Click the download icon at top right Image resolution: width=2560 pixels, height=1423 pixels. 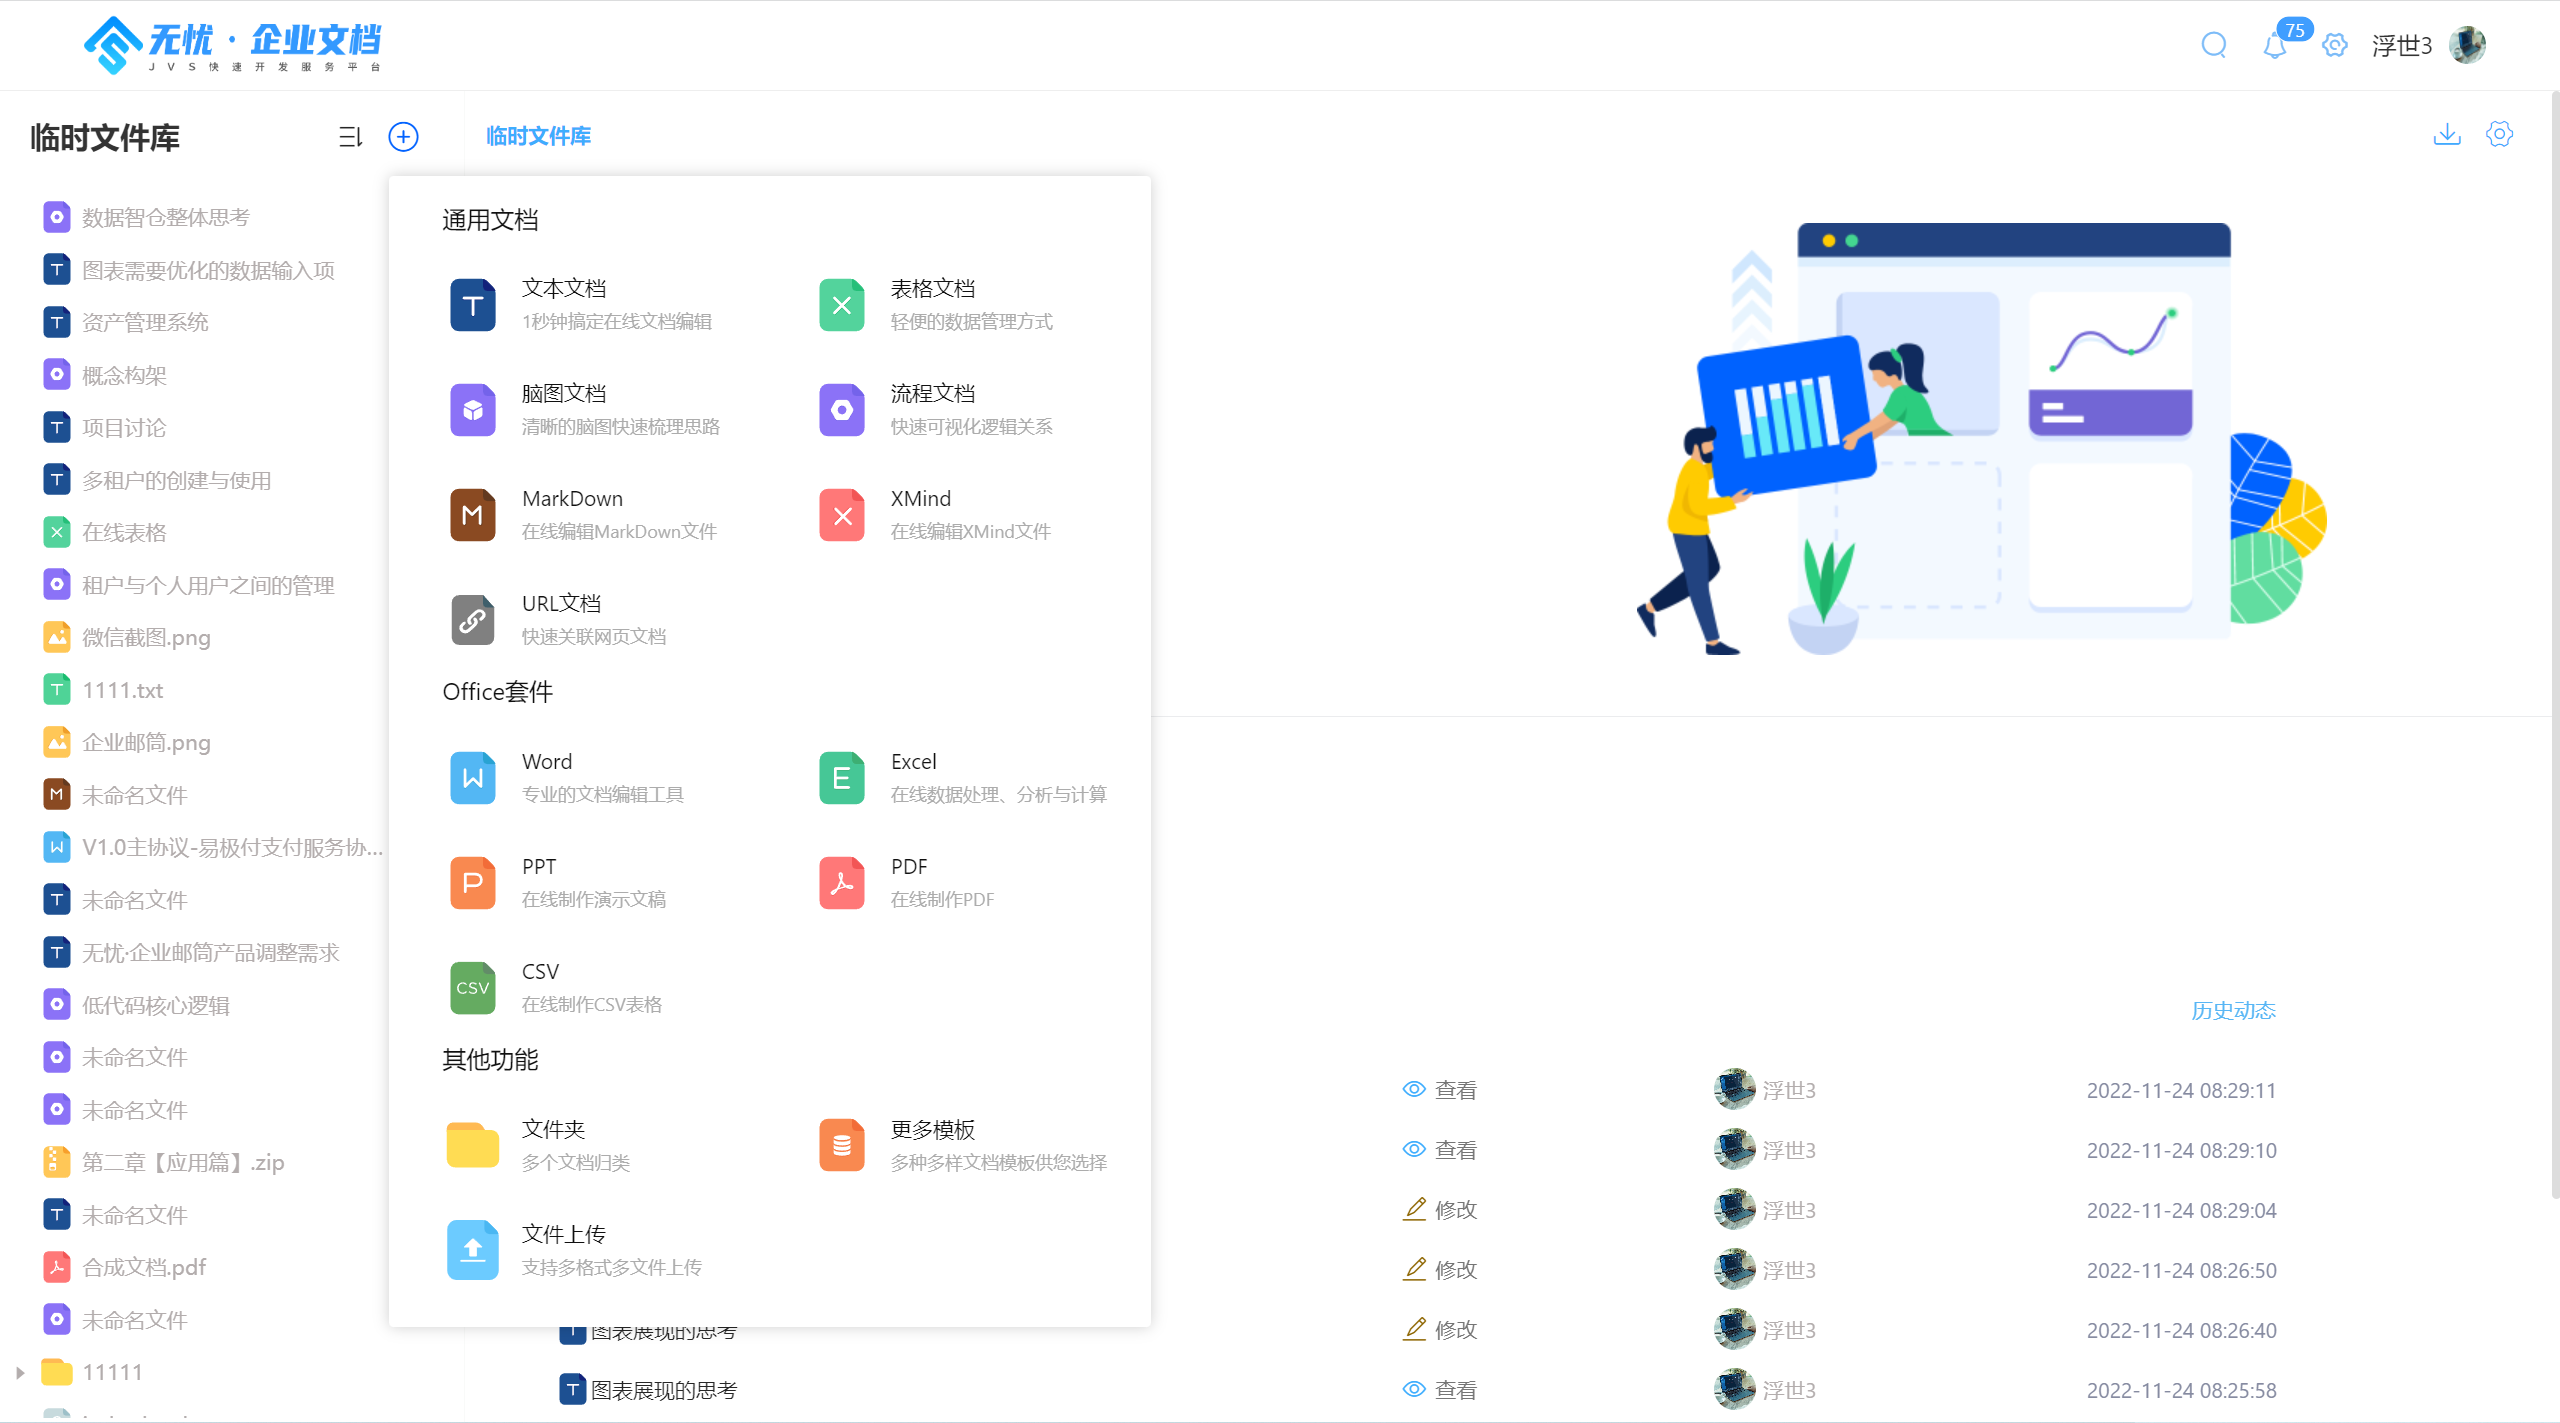pos(2446,134)
